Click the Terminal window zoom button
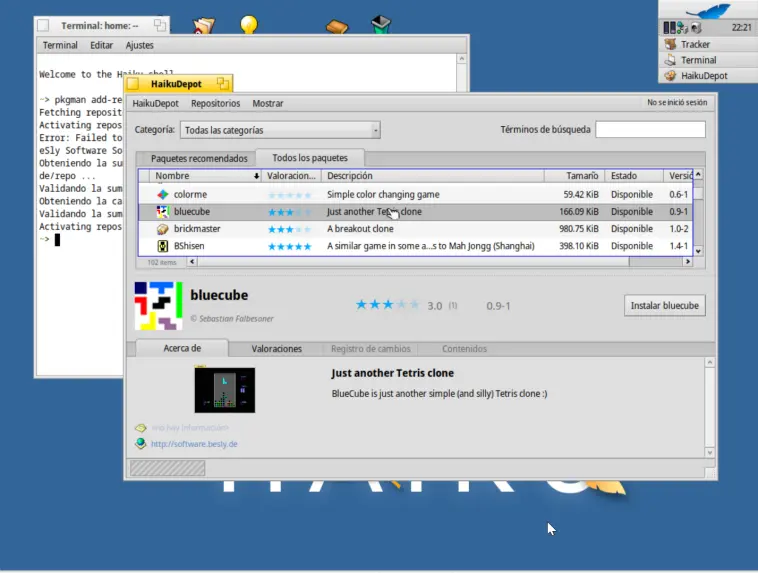The height and width of the screenshot is (573, 758). coord(160,25)
